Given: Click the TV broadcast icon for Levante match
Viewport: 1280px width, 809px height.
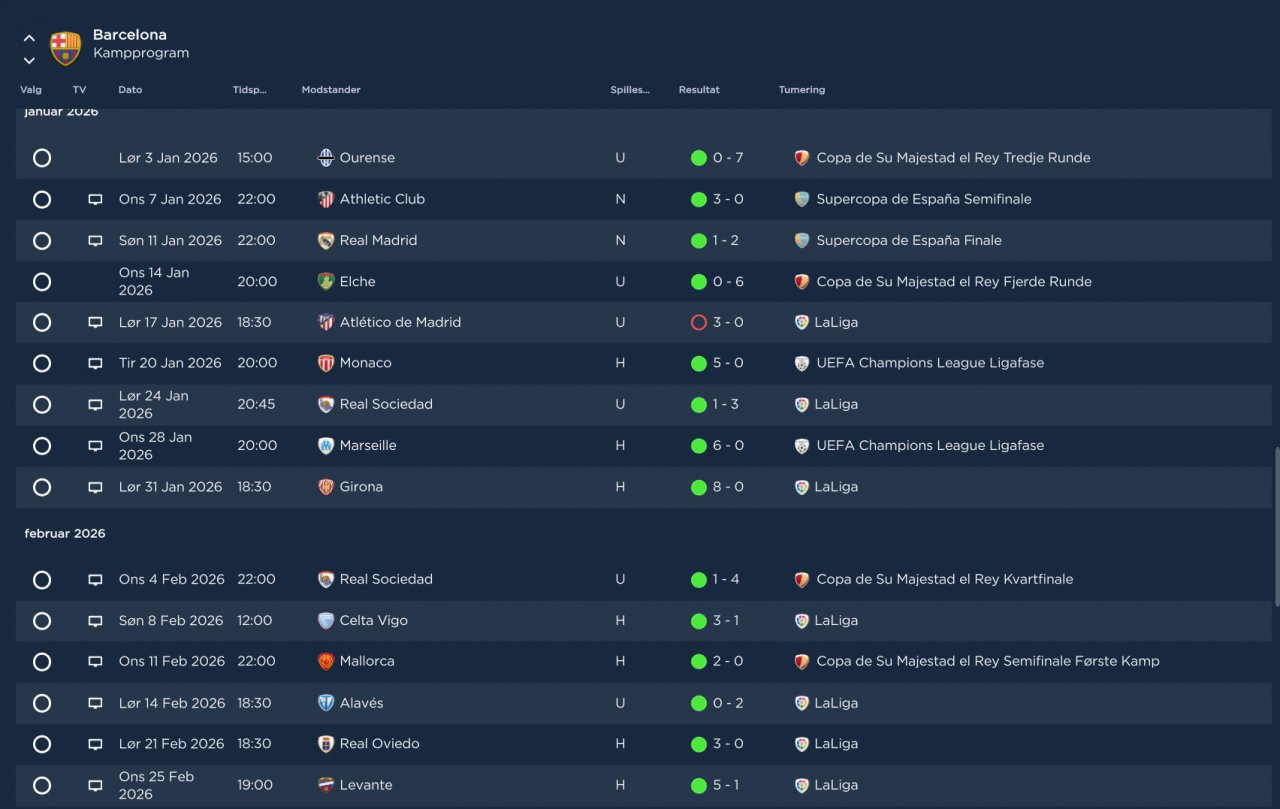Looking at the screenshot, I should tap(95, 785).
